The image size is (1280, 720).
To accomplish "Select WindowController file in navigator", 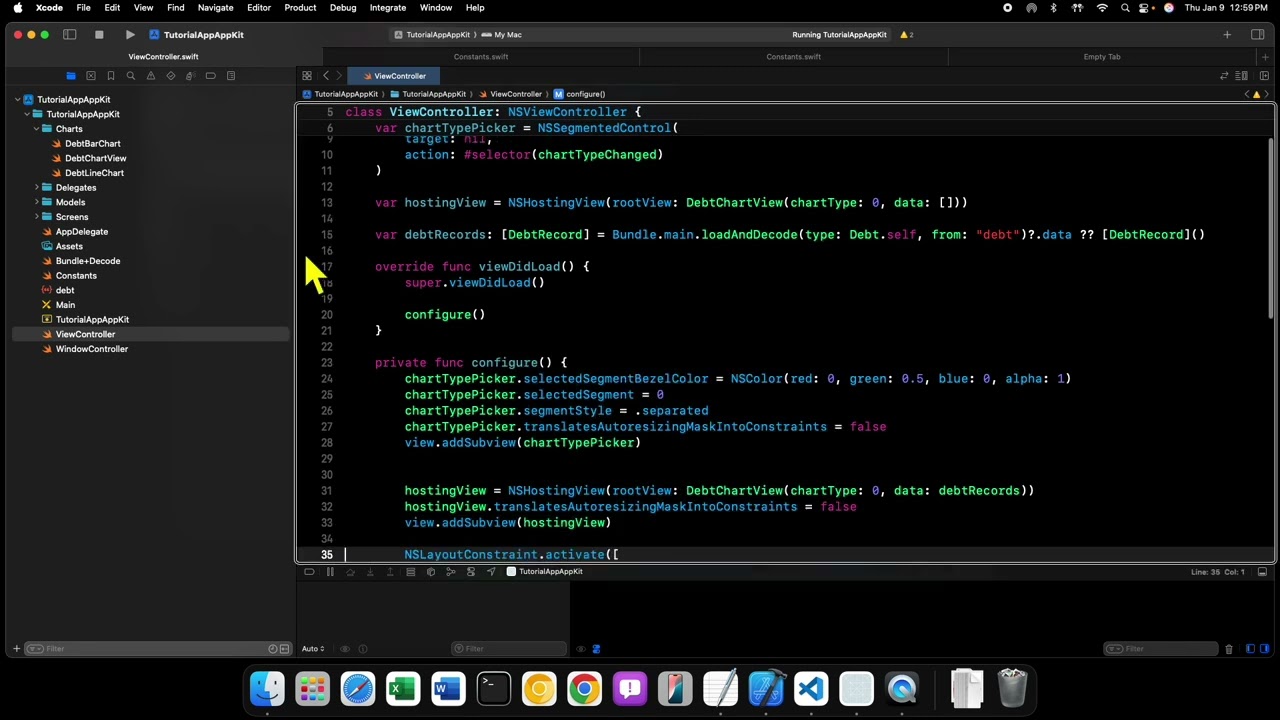I will tap(92, 349).
